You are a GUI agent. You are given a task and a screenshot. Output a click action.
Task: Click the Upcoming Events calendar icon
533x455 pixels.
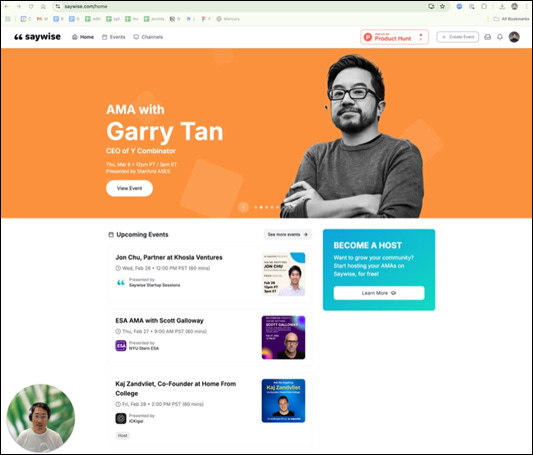[x=111, y=234]
